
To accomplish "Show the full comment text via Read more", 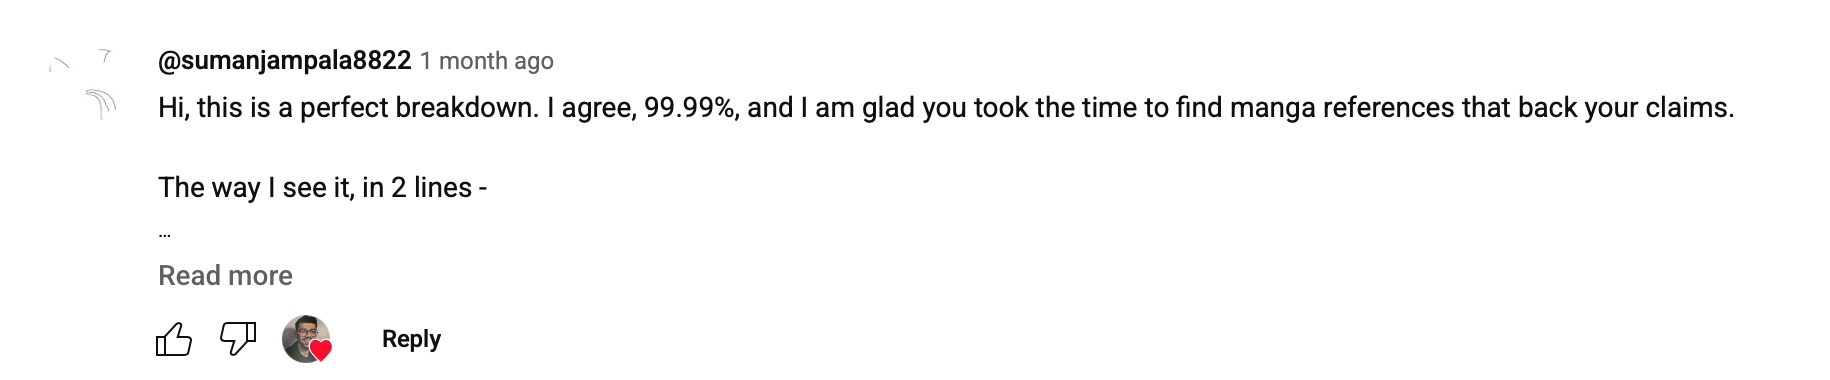I will 225,275.
